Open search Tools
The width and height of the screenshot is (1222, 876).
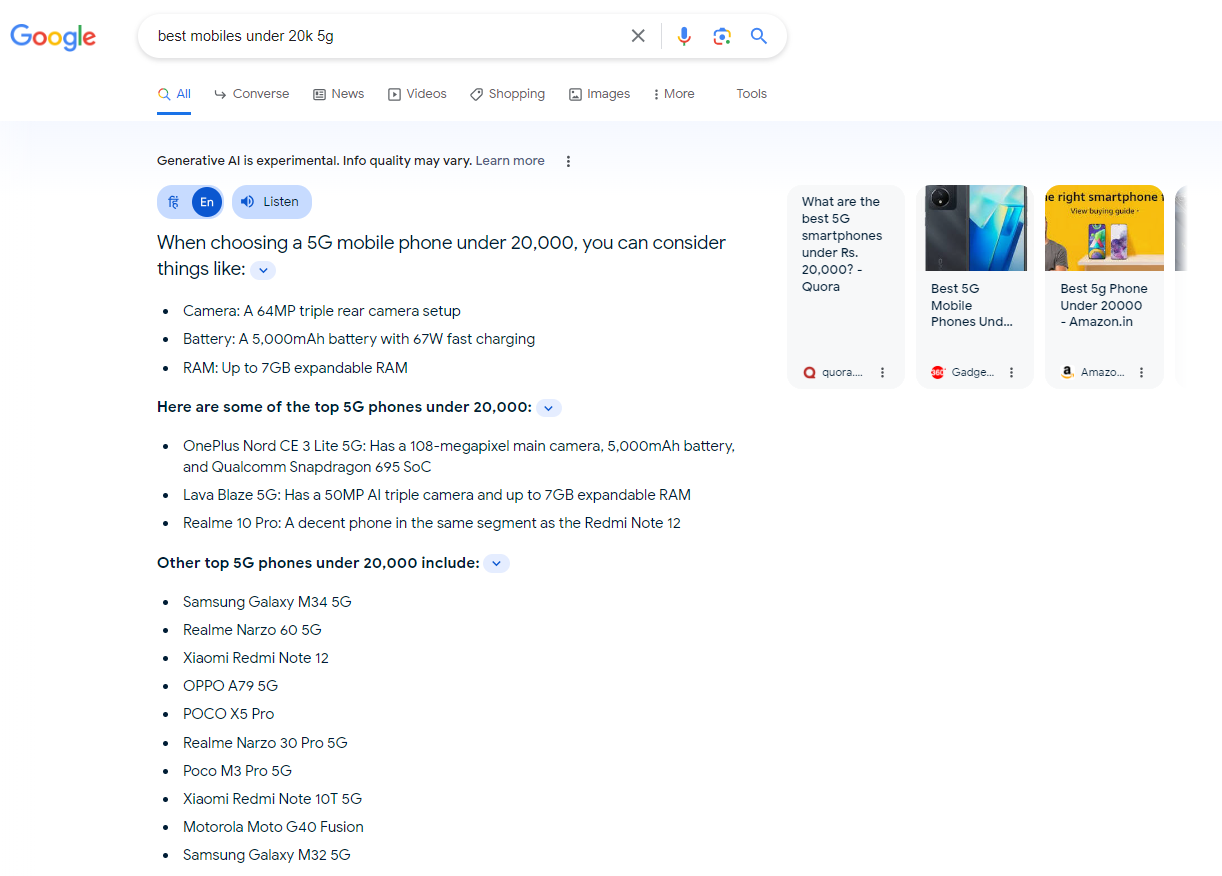click(751, 94)
